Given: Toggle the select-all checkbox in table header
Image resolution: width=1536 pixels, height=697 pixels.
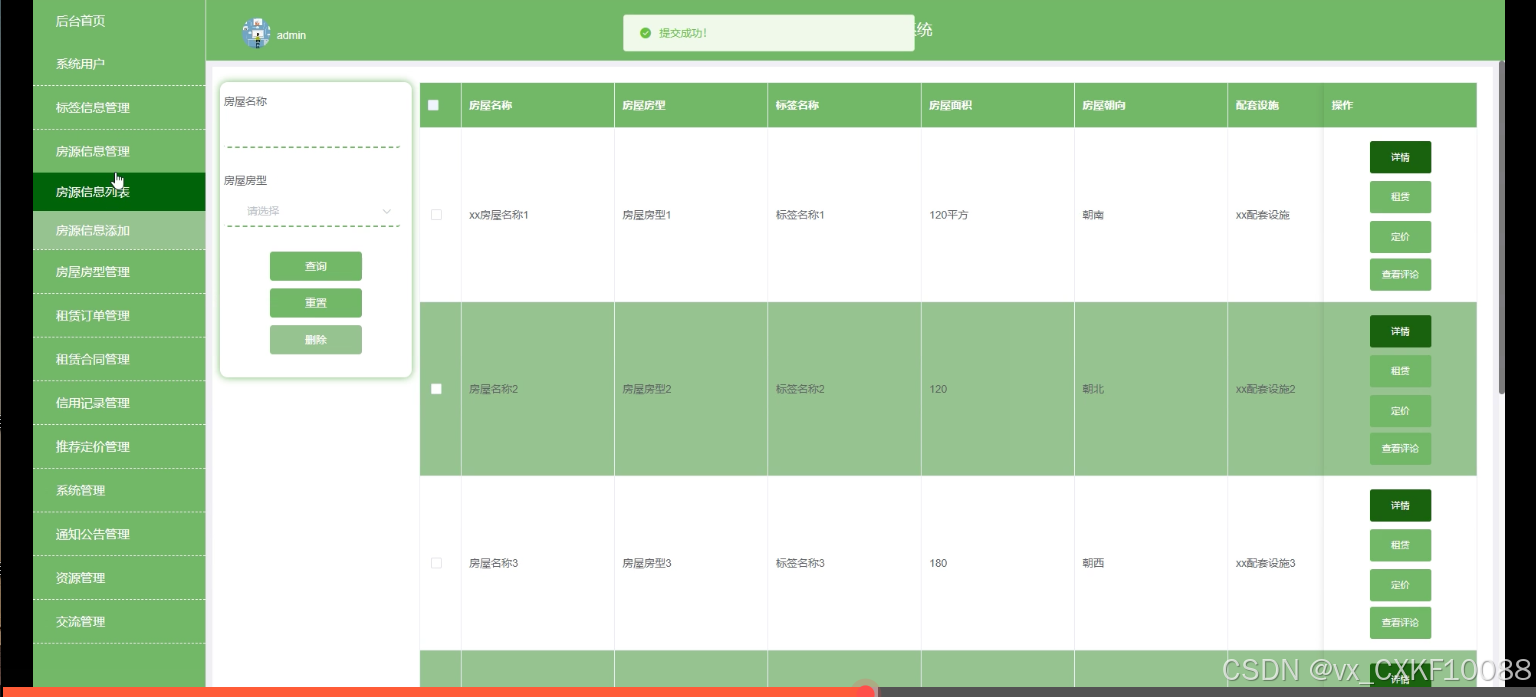Looking at the screenshot, I should [x=433, y=105].
